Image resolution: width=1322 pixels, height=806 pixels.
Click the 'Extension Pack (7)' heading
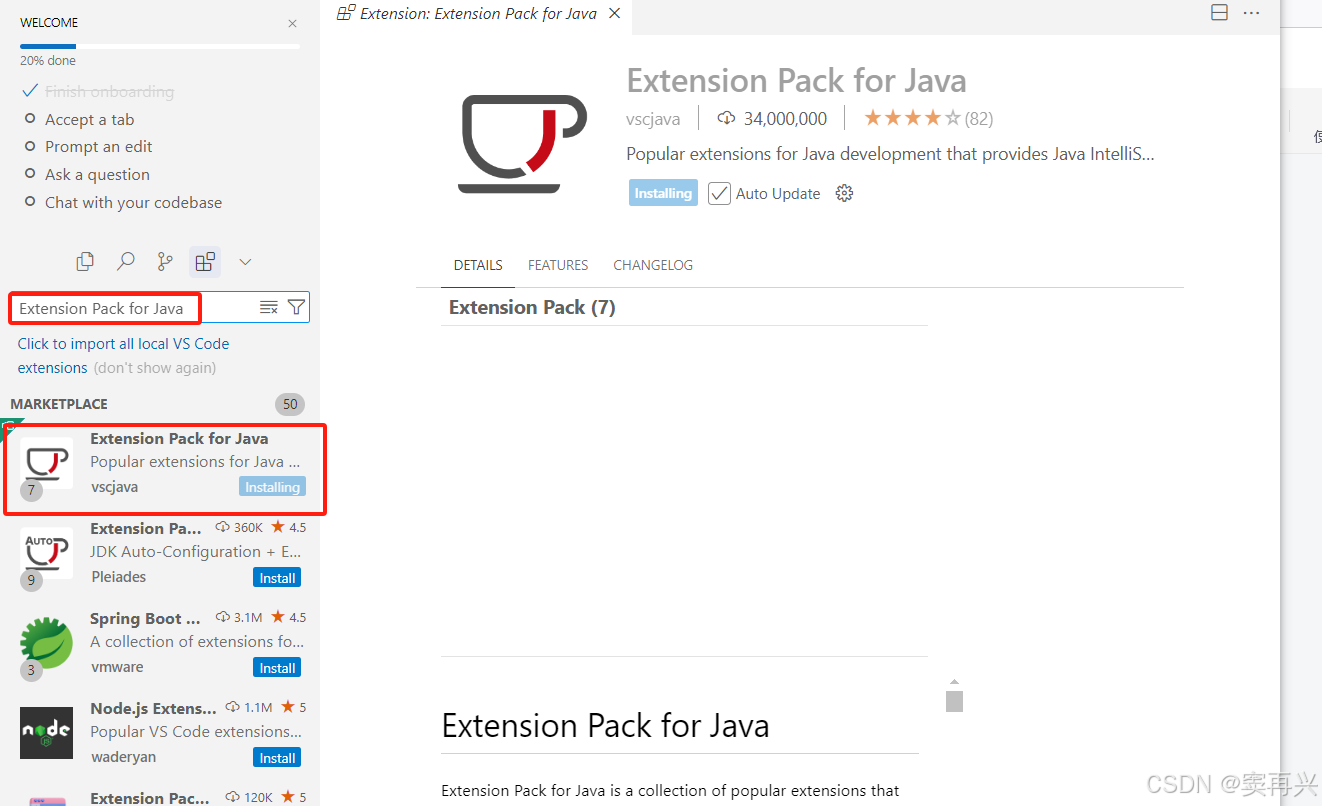coord(532,308)
